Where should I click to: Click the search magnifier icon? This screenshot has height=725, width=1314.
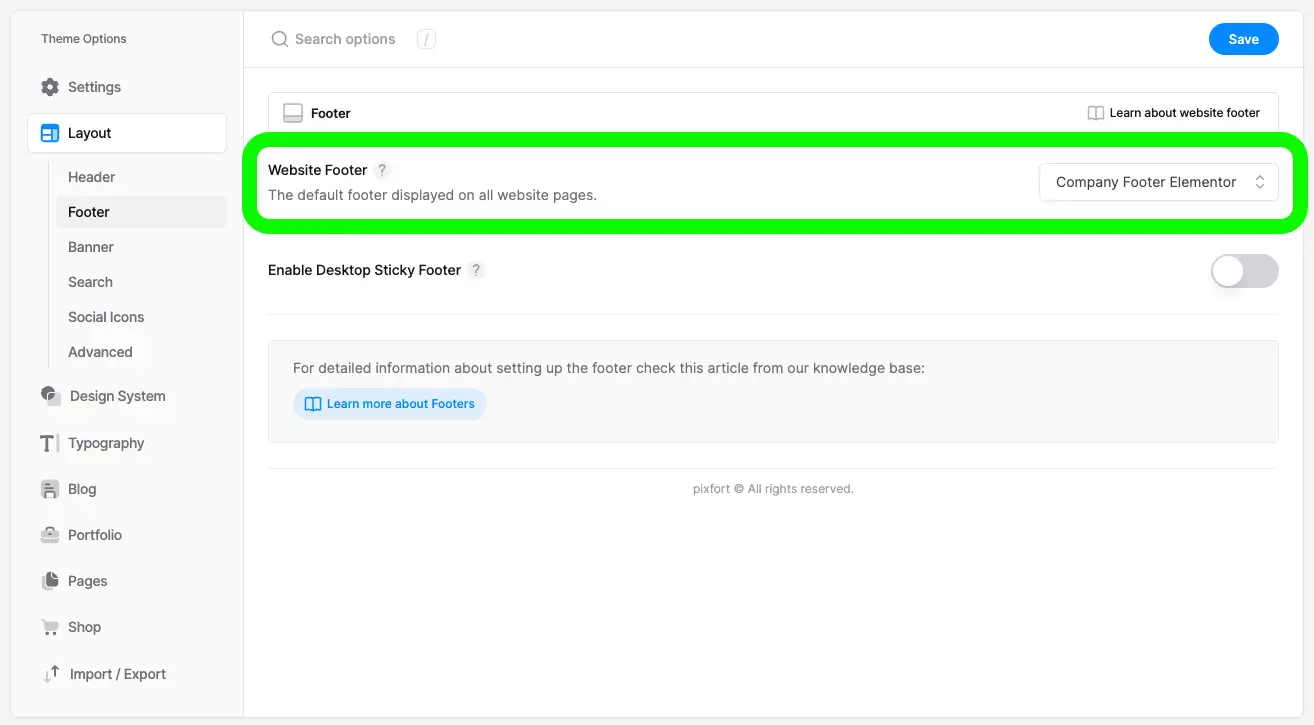[280, 39]
